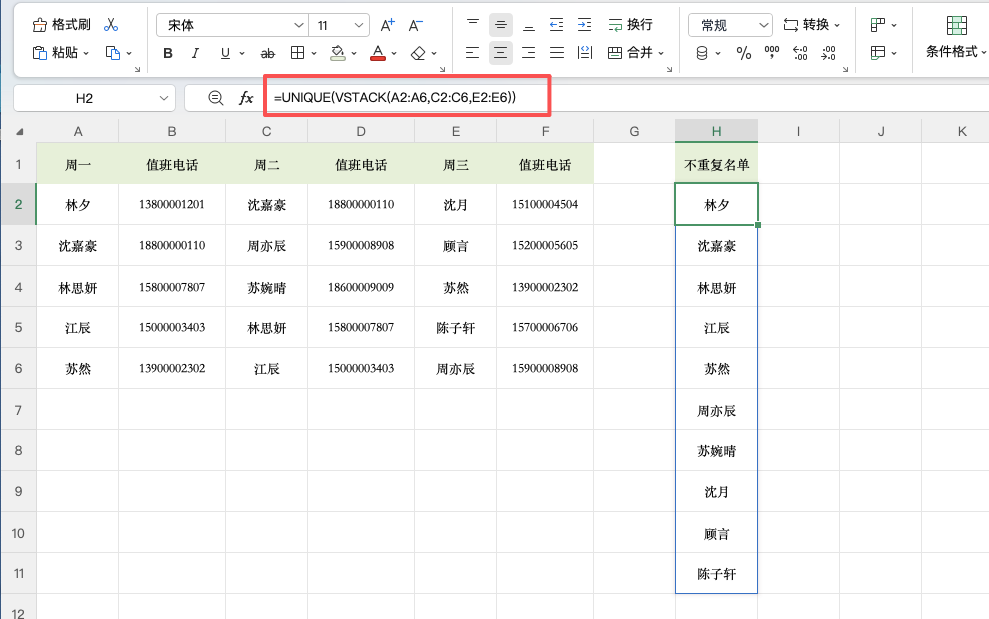Viewport: 989px width, 619px height.
Task: Click the eraser clear icon
Action: (418, 54)
